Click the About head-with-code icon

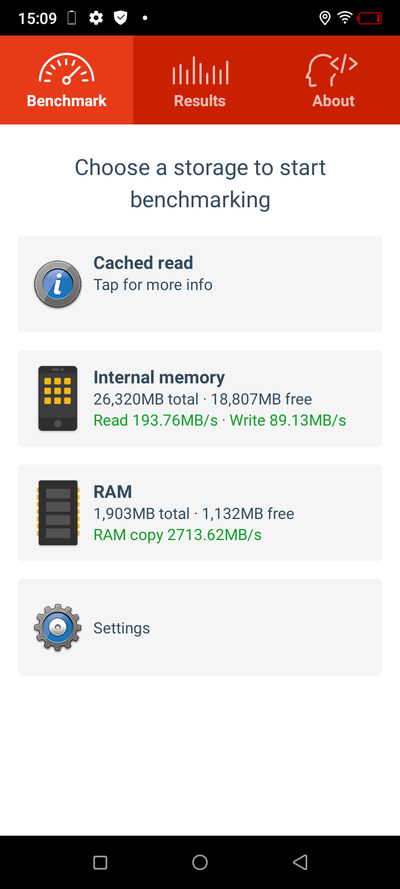click(x=331, y=71)
